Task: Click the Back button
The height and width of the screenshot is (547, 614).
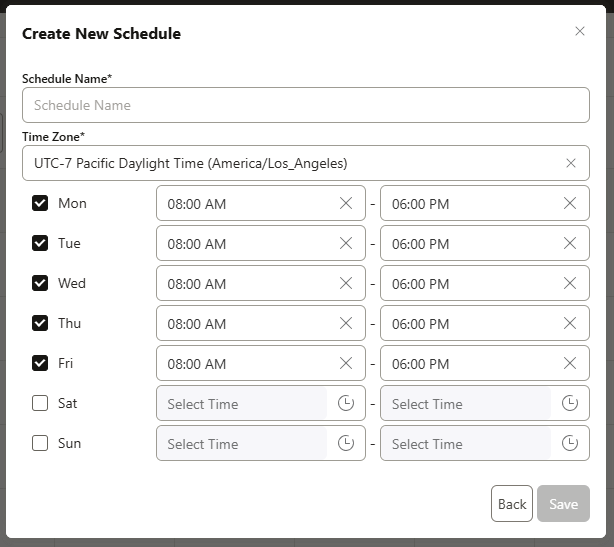Action: pyautogui.click(x=512, y=504)
